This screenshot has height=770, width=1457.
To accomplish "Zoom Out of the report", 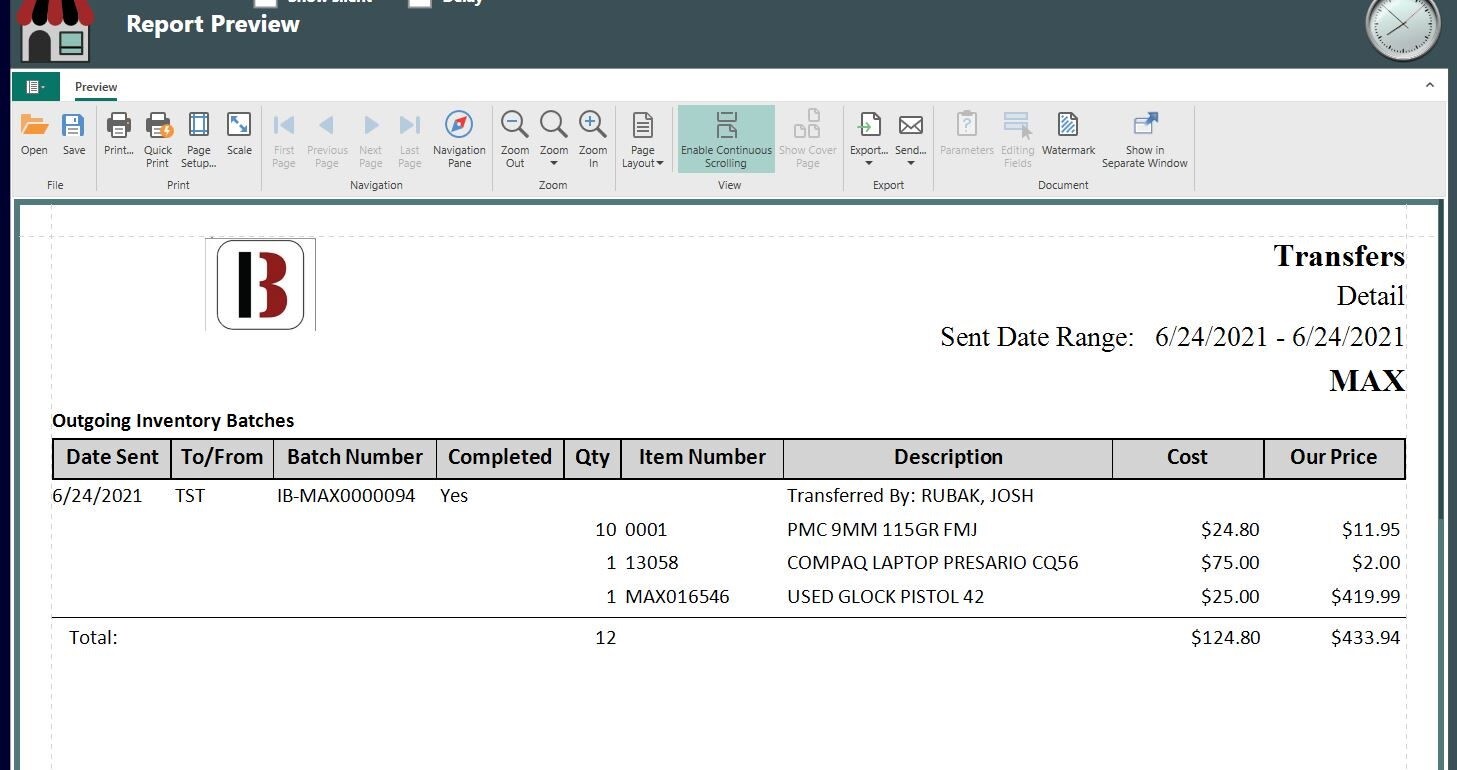I will 515,140.
